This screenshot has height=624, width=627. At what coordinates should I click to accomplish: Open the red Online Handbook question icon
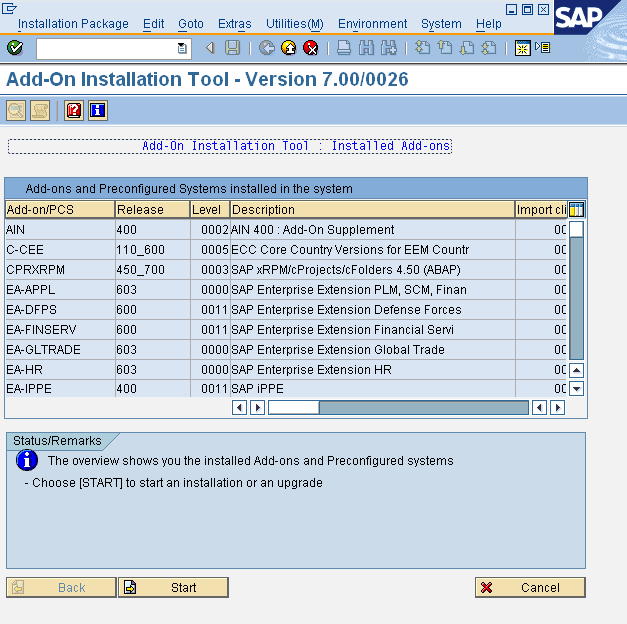[x=74, y=111]
